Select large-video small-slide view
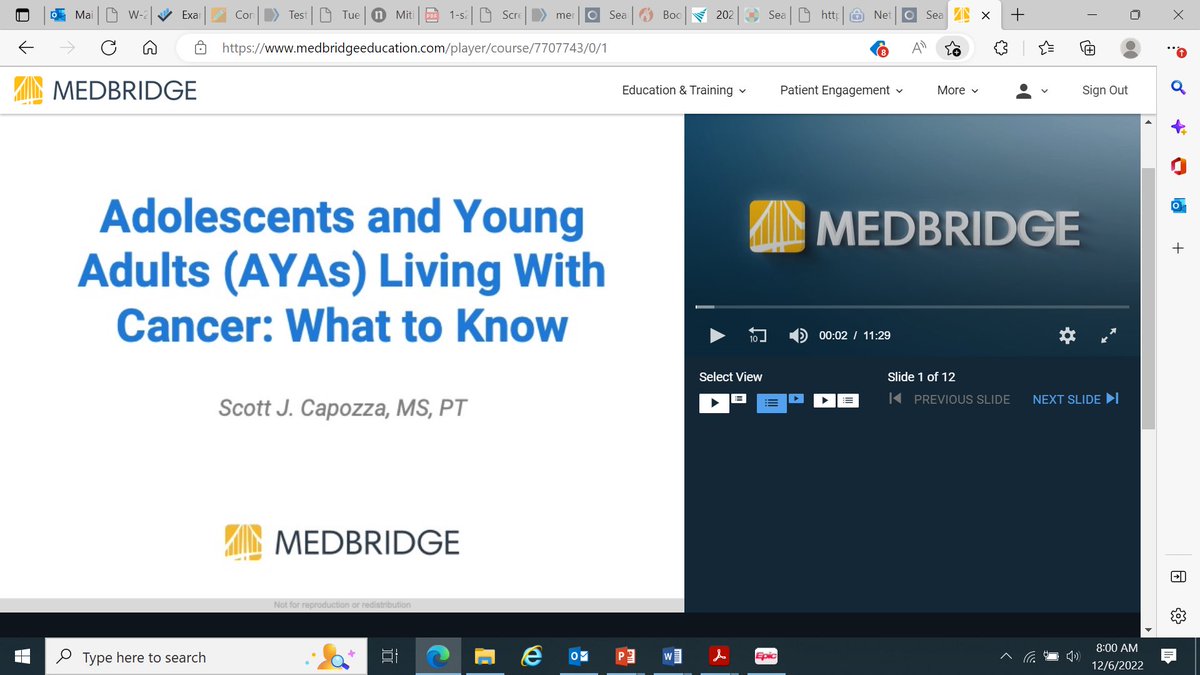 click(x=722, y=402)
